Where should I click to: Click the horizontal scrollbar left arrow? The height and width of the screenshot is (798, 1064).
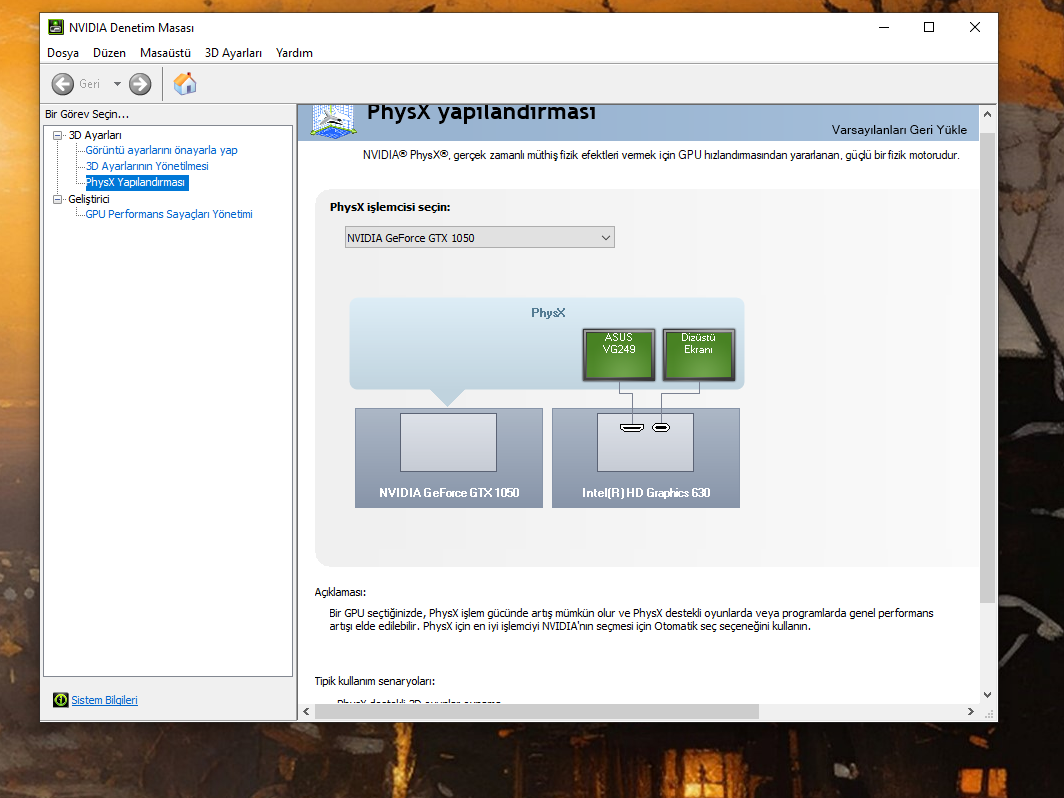point(306,711)
